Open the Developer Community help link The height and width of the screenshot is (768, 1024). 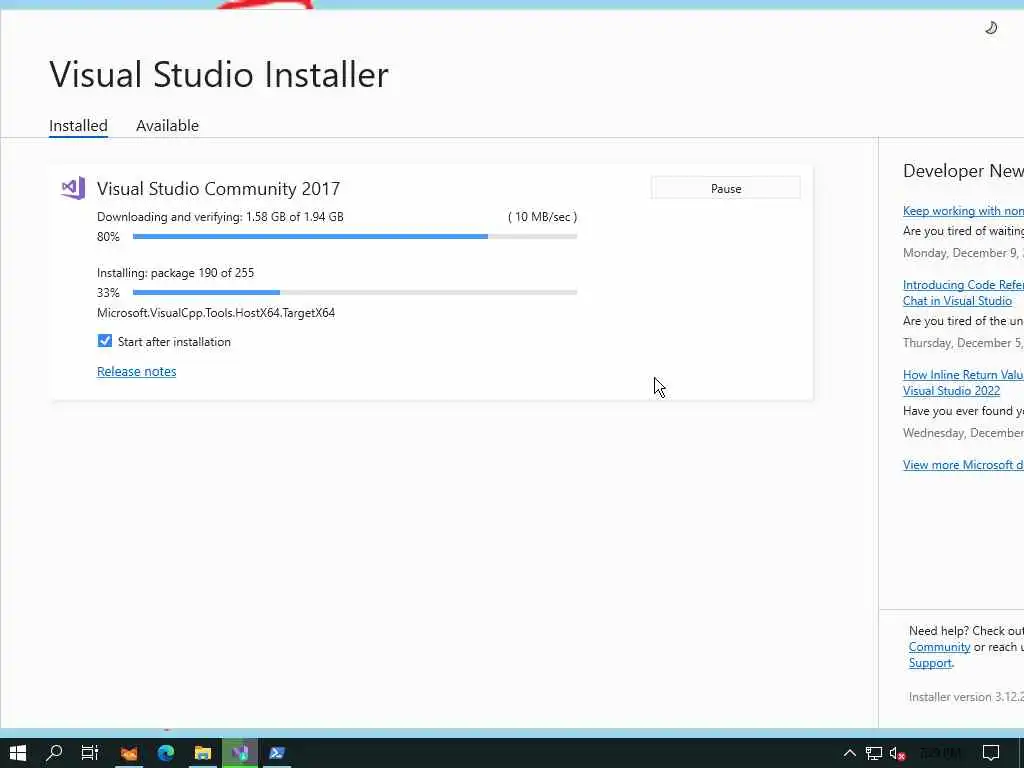click(939, 647)
